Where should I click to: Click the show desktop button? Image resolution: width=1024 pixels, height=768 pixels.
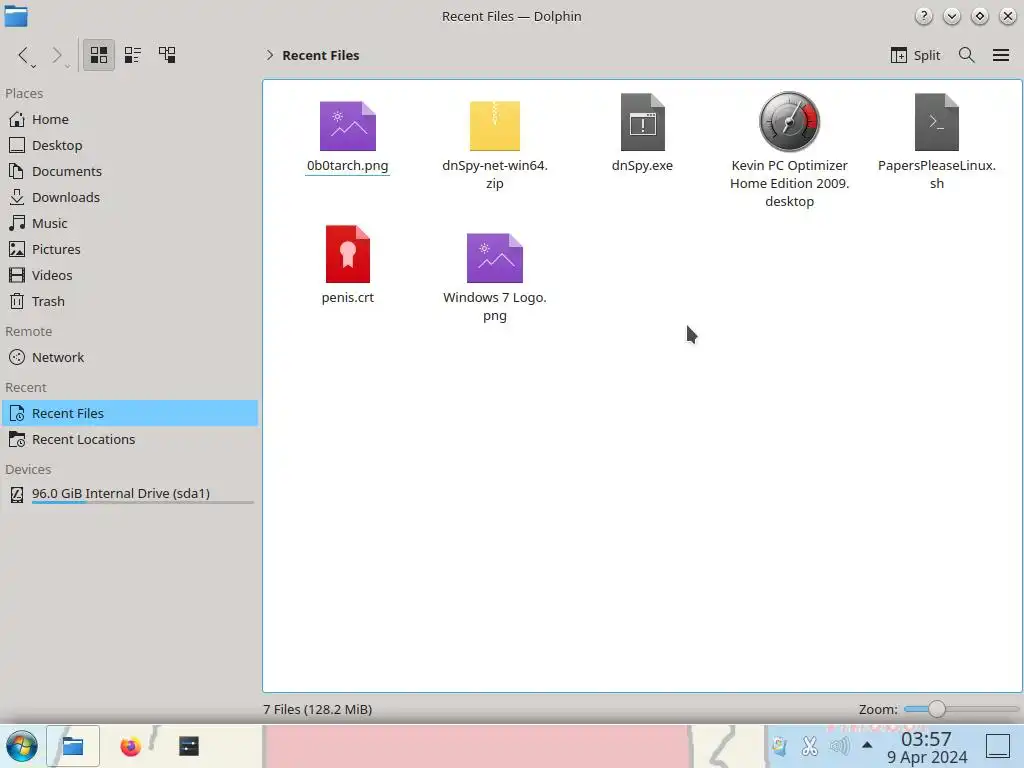tap(998, 746)
